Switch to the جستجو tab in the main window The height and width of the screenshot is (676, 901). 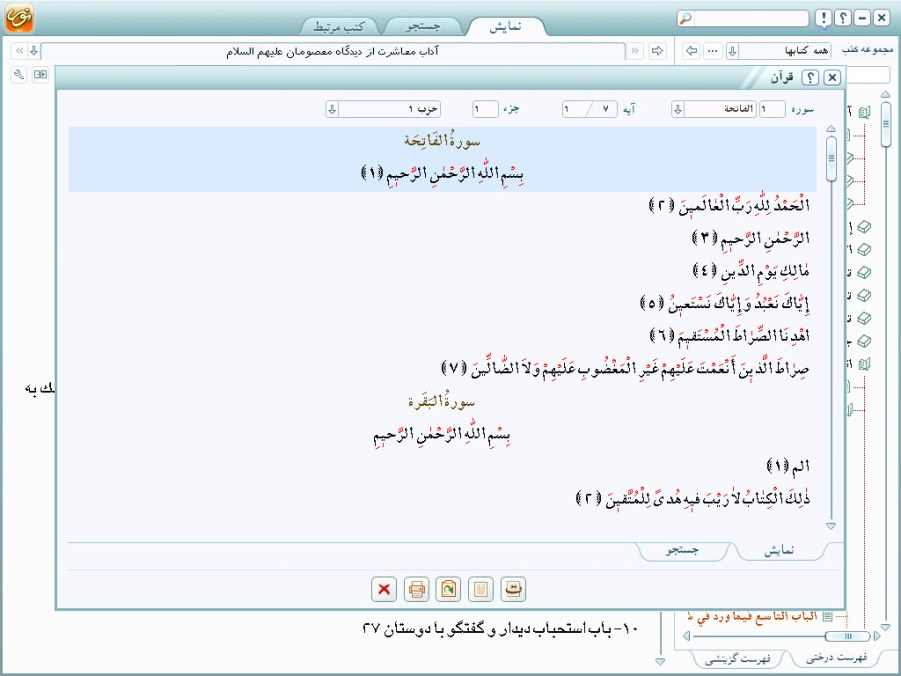point(422,26)
